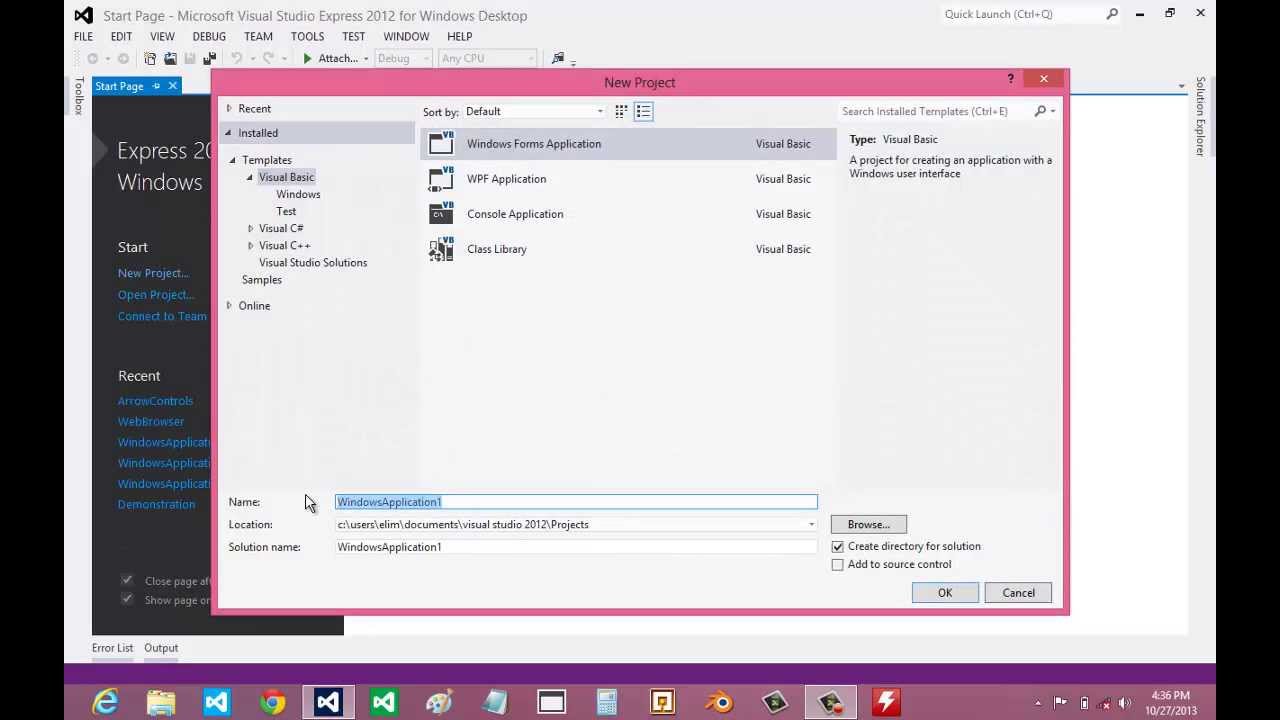This screenshot has width=1280, height=720.
Task: Switch template list to medium icons view
Action: click(x=643, y=111)
